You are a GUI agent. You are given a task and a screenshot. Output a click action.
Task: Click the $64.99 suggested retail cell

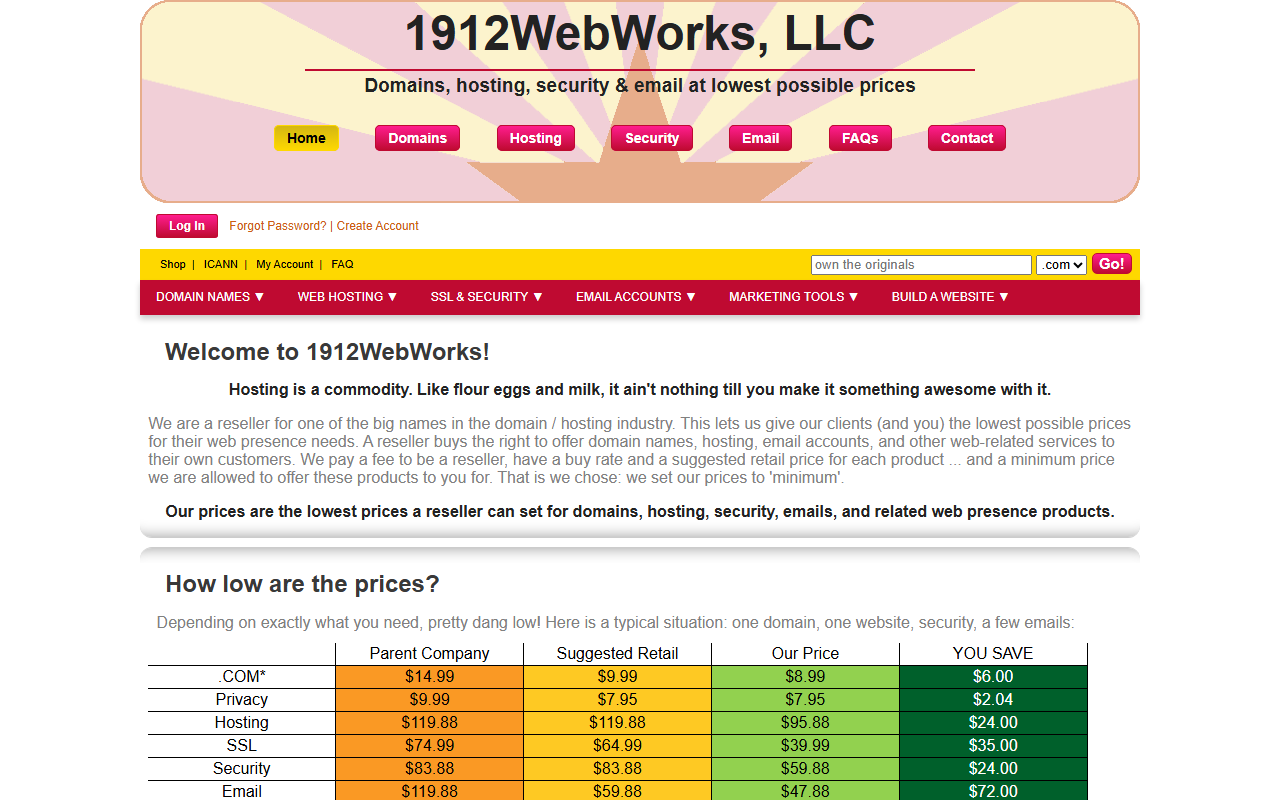tap(617, 746)
